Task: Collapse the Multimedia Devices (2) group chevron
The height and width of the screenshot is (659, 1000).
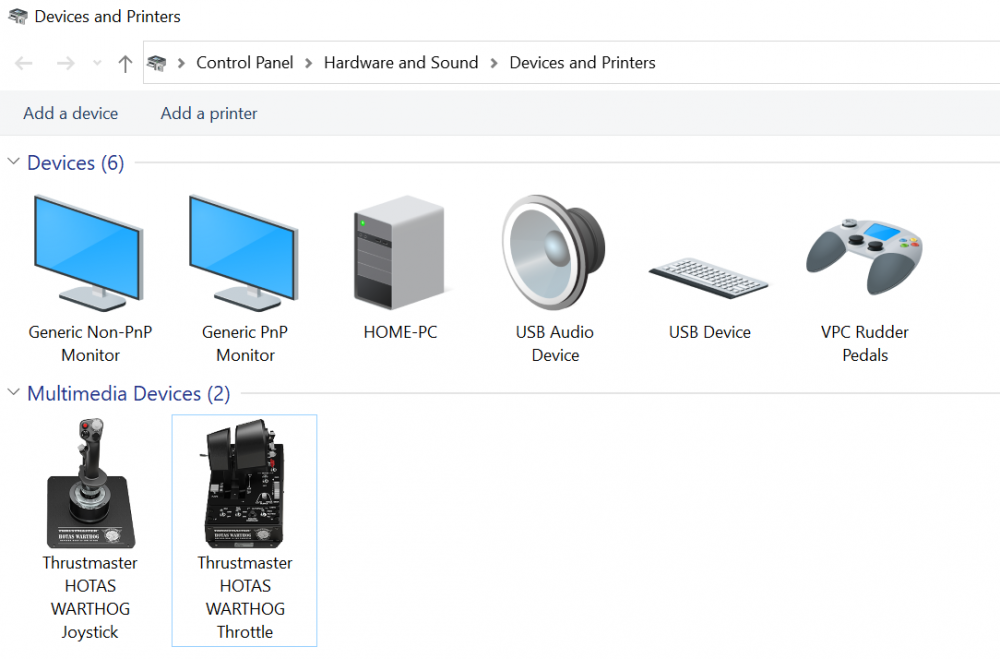Action: coord(13,392)
